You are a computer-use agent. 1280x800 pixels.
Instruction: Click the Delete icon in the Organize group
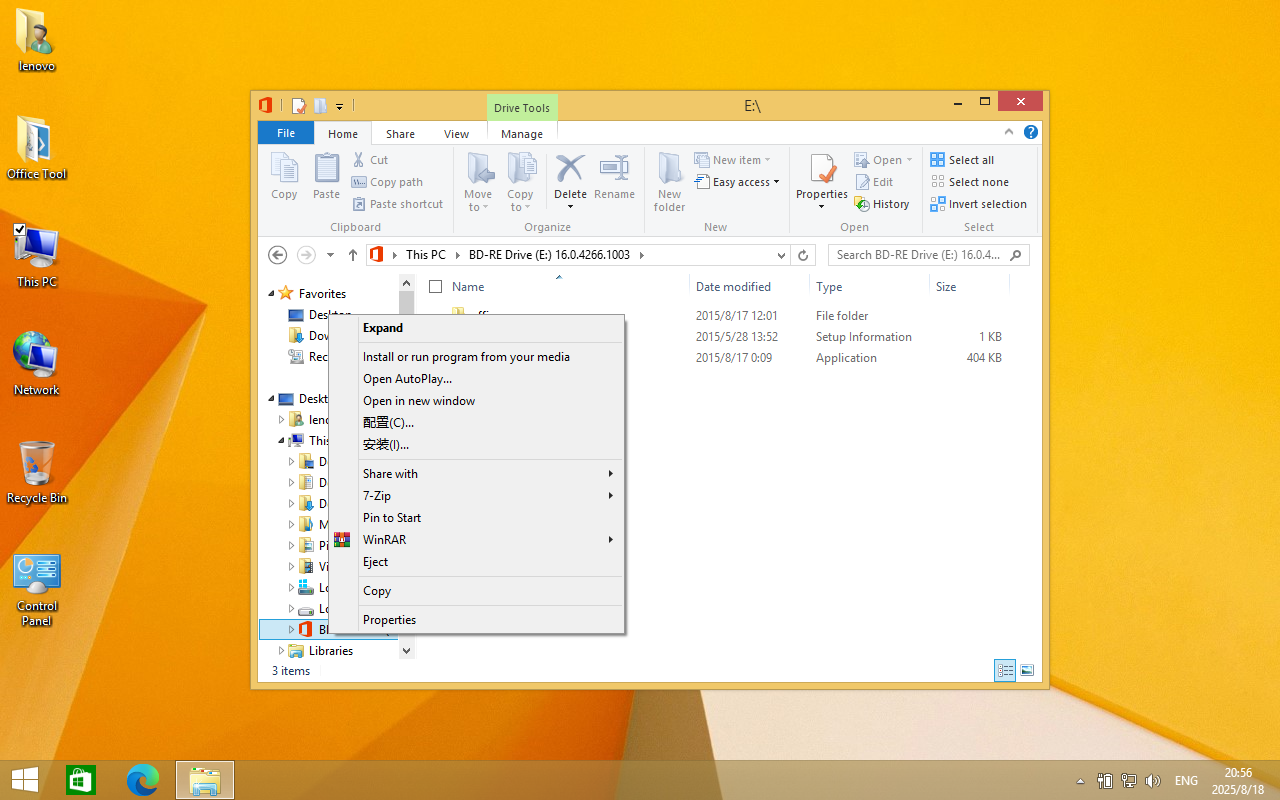(570, 170)
